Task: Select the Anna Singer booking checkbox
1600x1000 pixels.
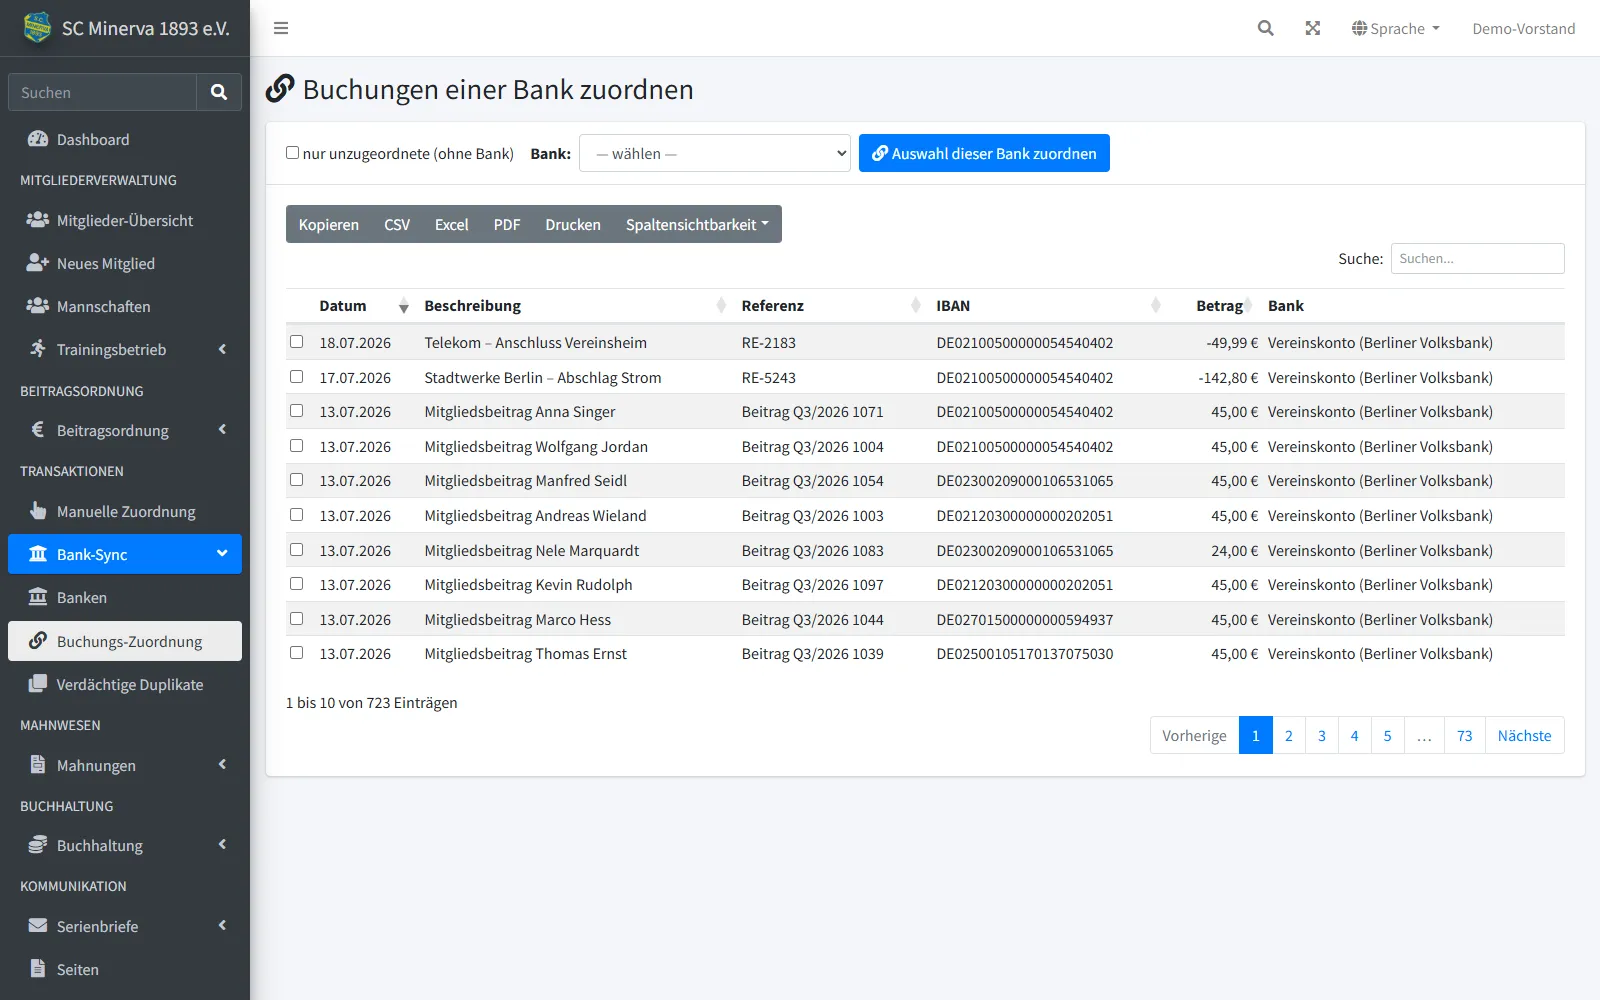Action: [x=297, y=411]
